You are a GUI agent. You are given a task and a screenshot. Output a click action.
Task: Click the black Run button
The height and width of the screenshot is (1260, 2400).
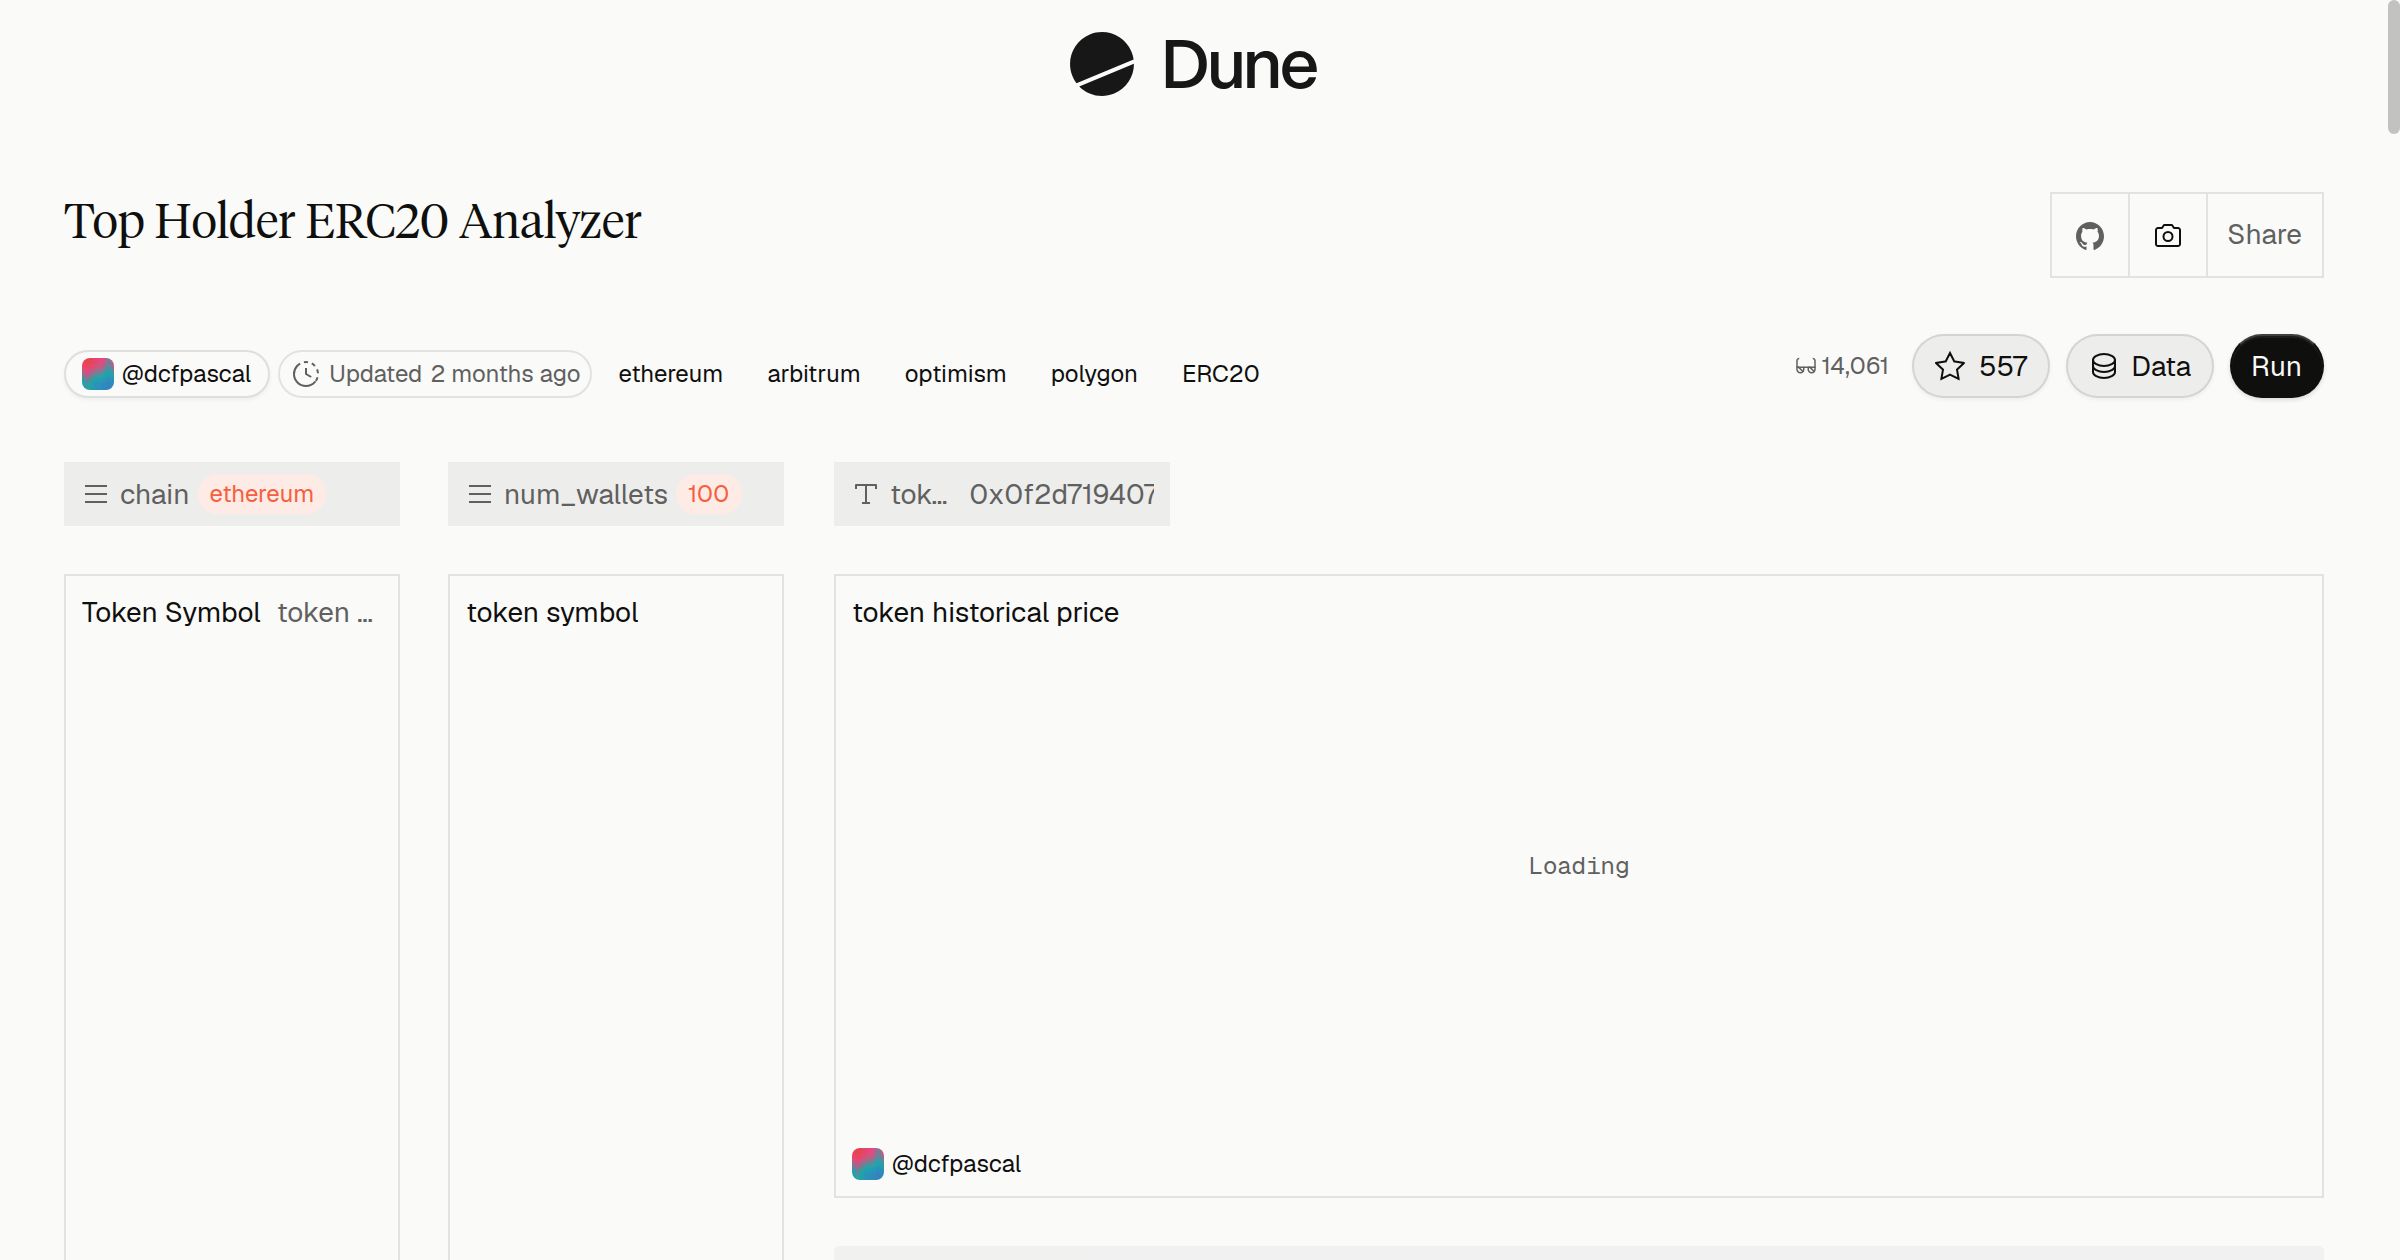[x=2276, y=366]
